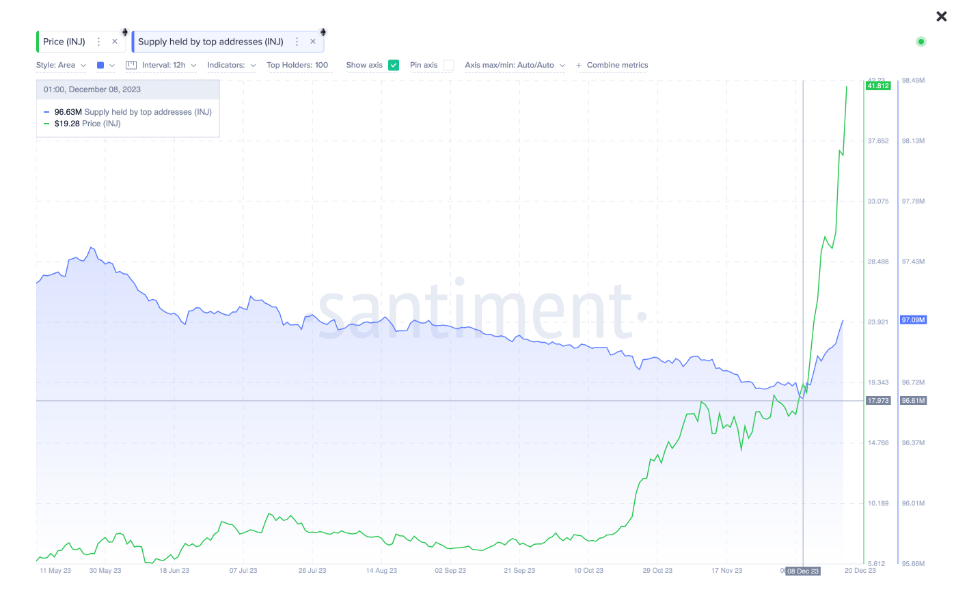Select Supply held by top addresses tab

point(210,42)
